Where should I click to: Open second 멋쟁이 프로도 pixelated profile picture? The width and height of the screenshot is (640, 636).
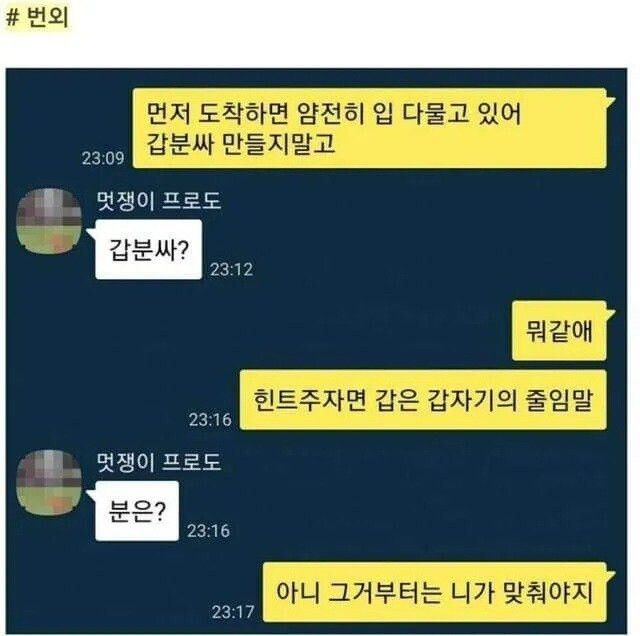point(49,482)
